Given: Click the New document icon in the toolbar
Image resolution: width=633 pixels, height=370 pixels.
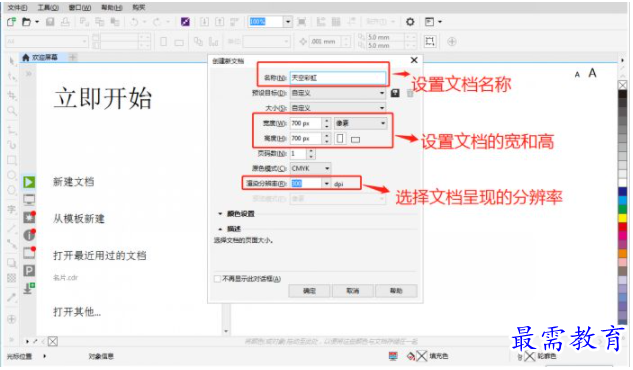Looking at the screenshot, I should (12, 22).
